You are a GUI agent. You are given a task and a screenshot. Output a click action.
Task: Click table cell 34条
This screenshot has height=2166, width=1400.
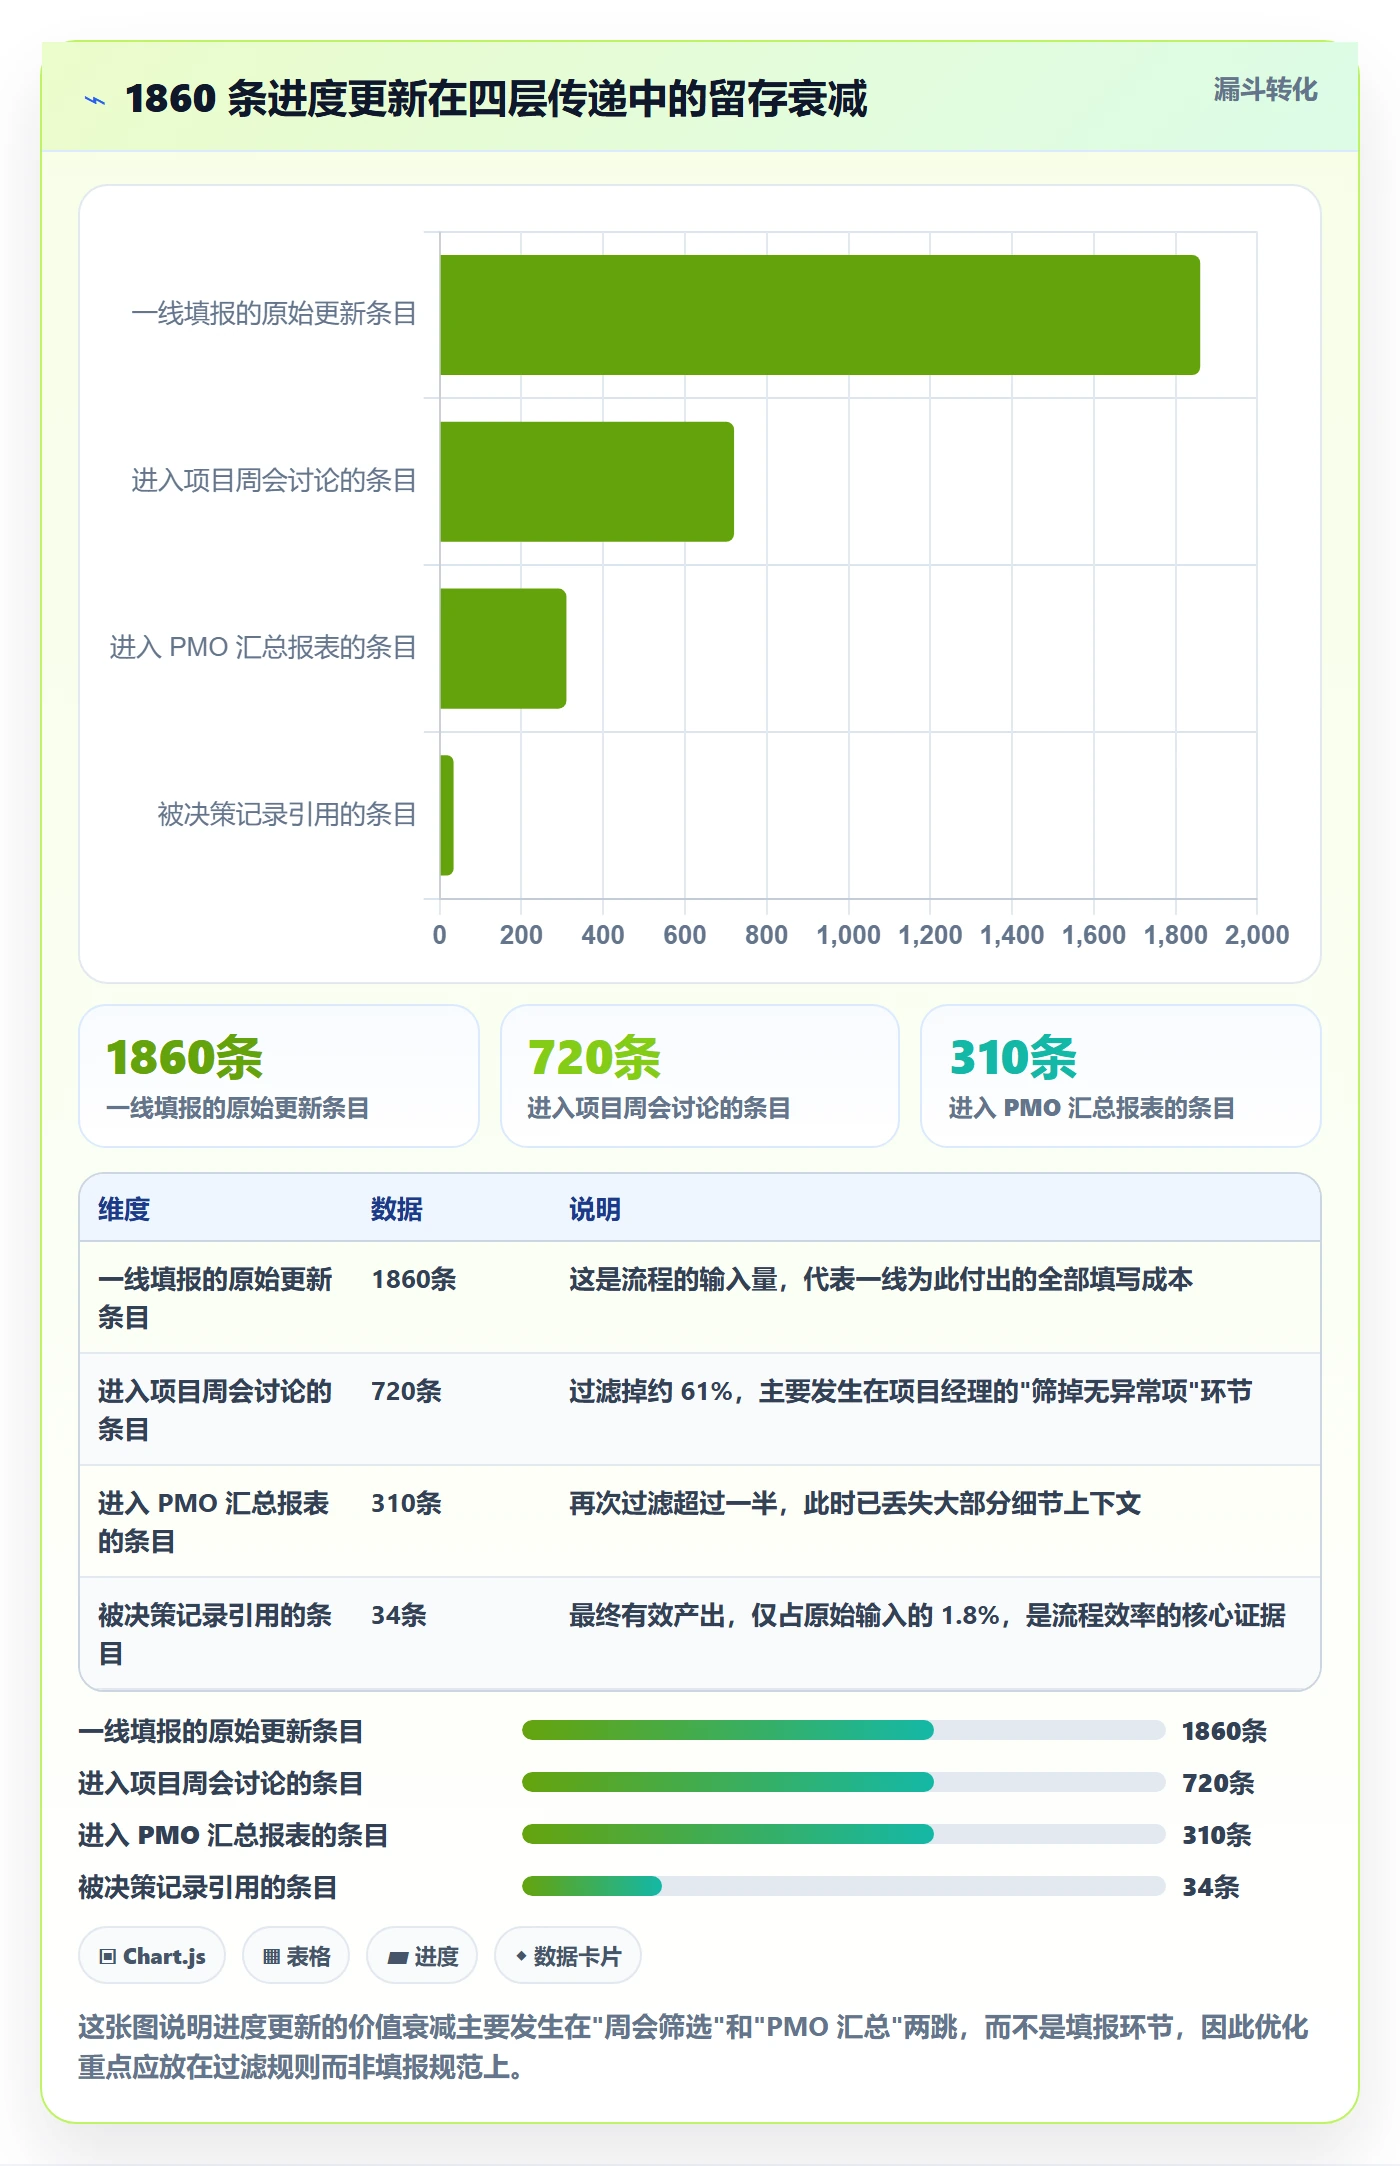[399, 1615]
